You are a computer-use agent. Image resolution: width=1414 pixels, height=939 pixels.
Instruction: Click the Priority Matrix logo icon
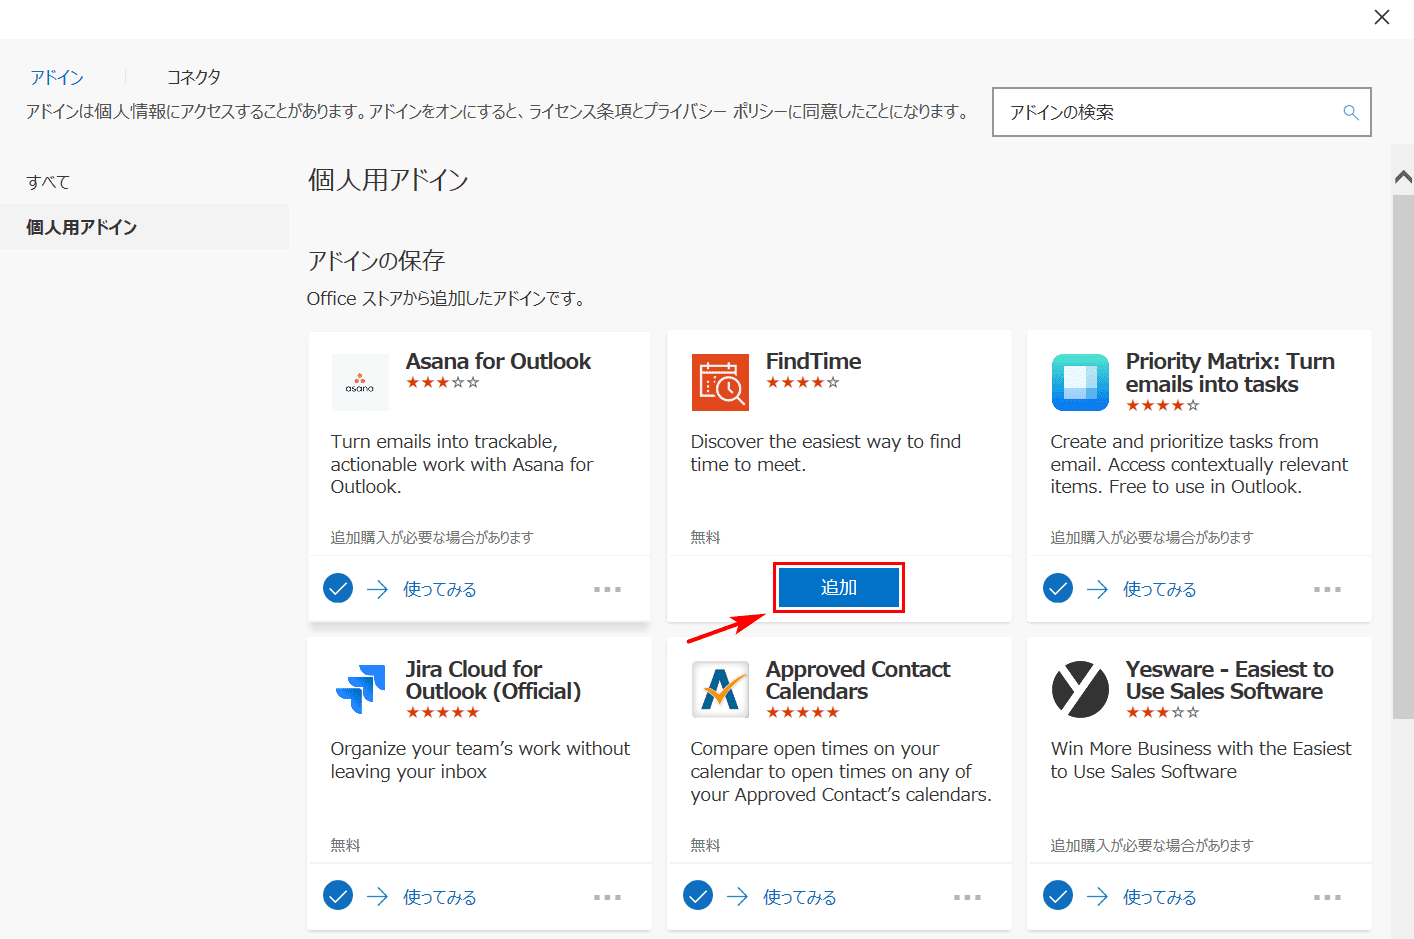click(1080, 382)
